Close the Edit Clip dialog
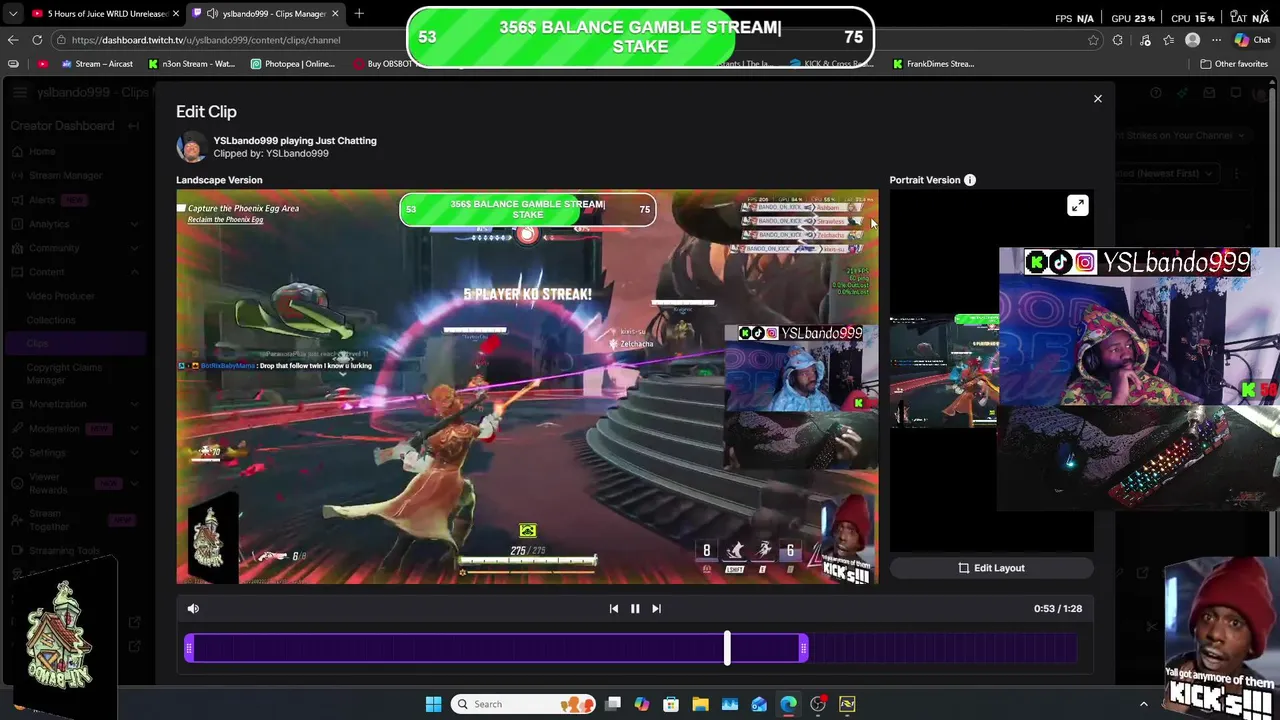This screenshot has width=1280, height=720. click(1097, 99)
